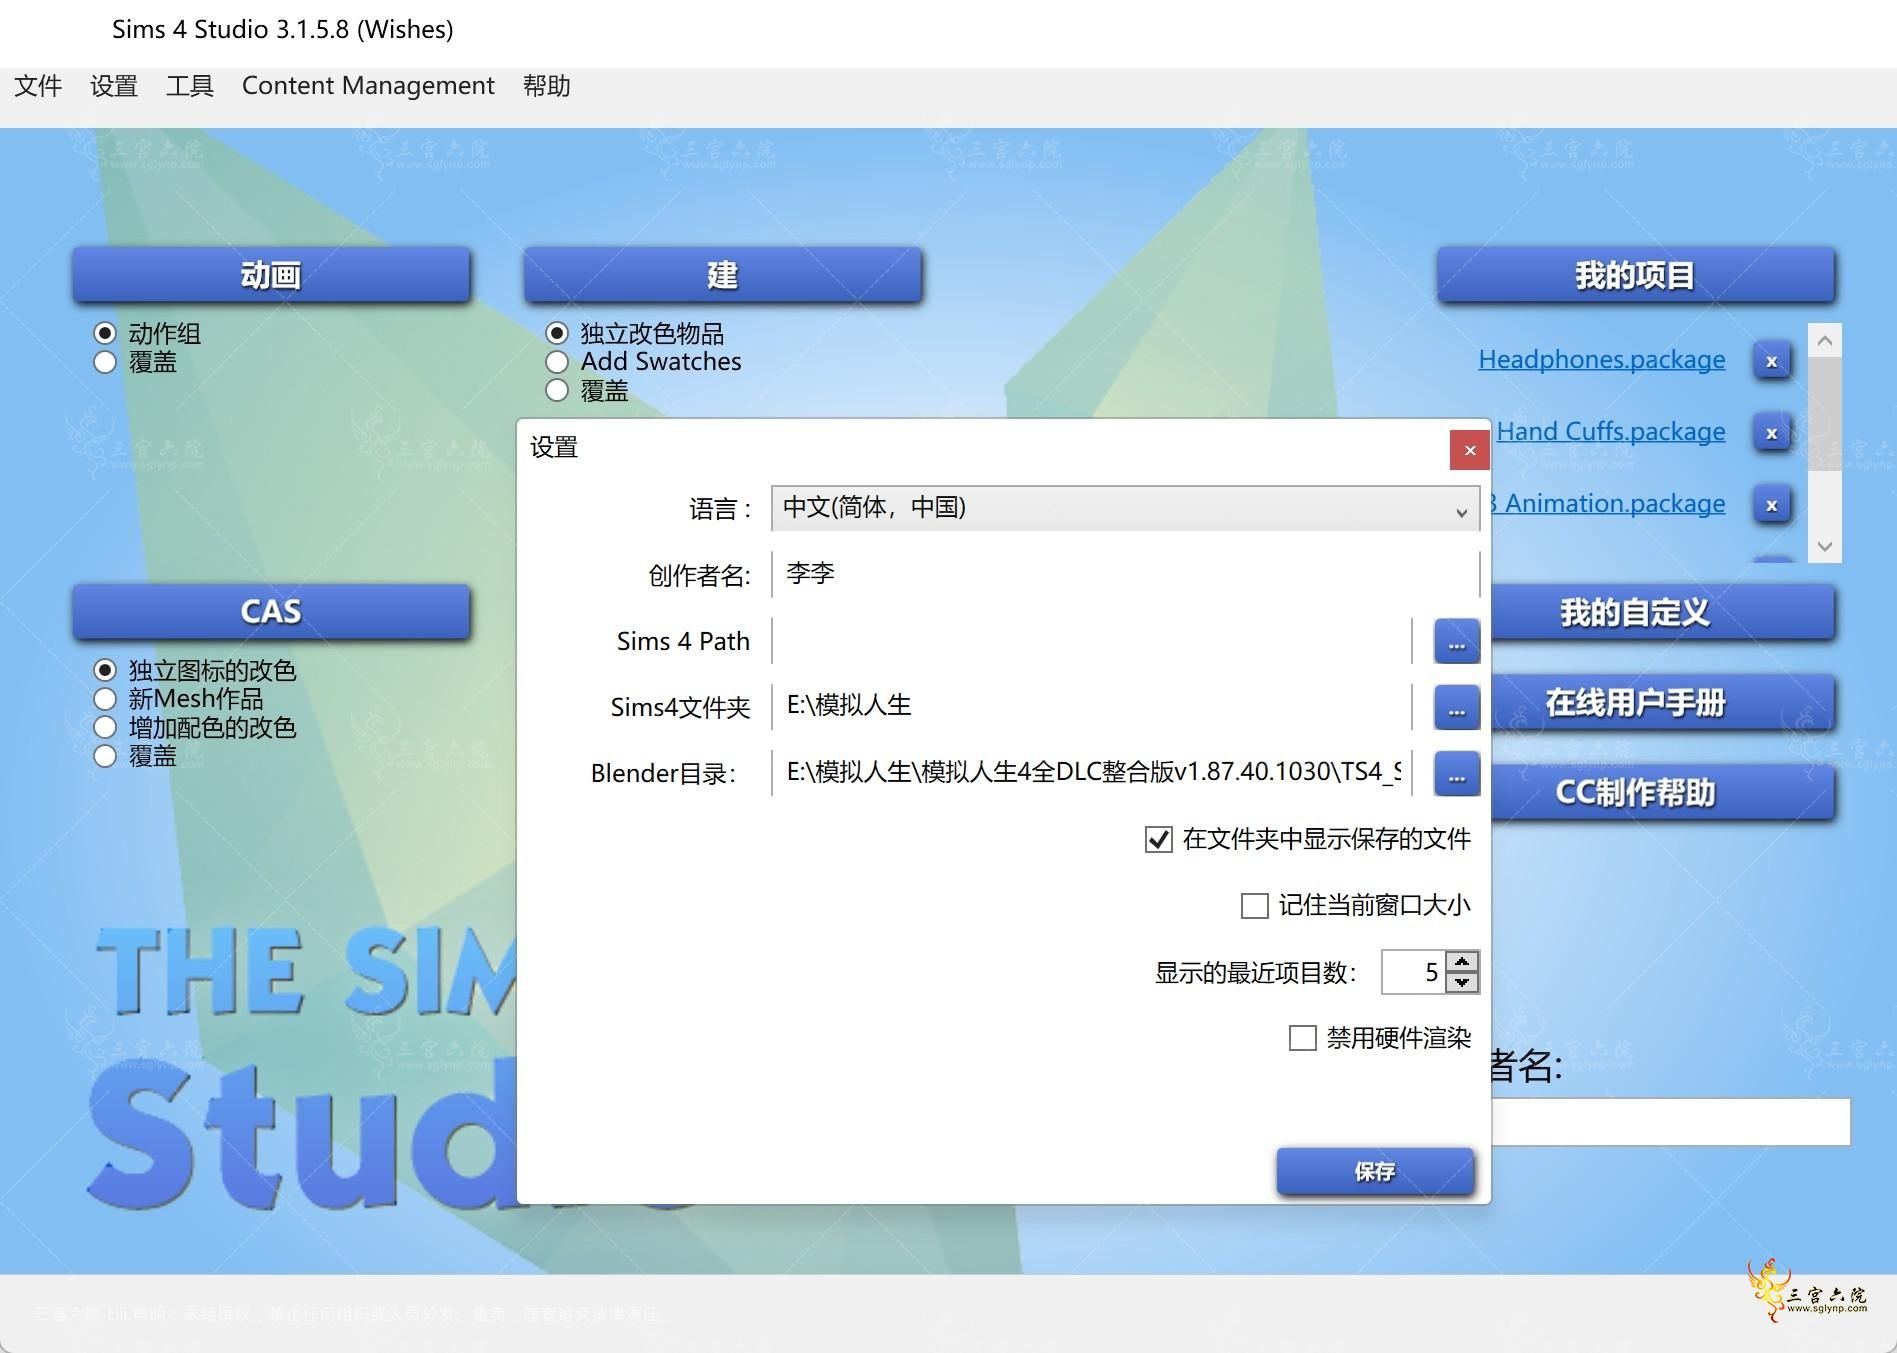Close the 设置 dialog
The image size is (1897, 1353).
point(1469,450)
